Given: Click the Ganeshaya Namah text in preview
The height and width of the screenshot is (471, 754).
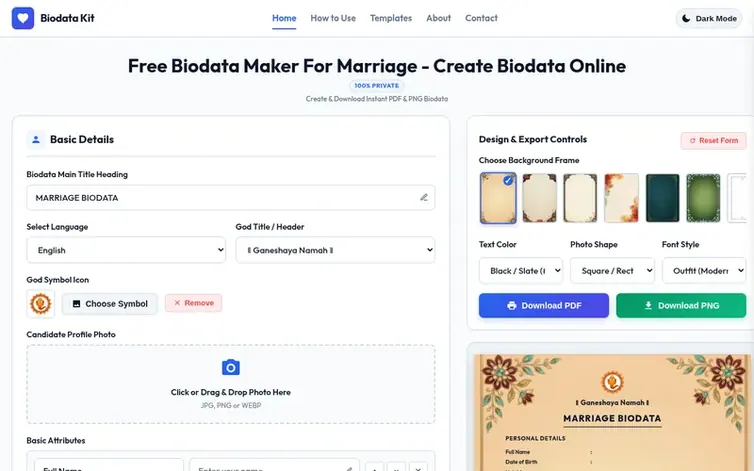Looking at the screenshot, I should 612,403.
